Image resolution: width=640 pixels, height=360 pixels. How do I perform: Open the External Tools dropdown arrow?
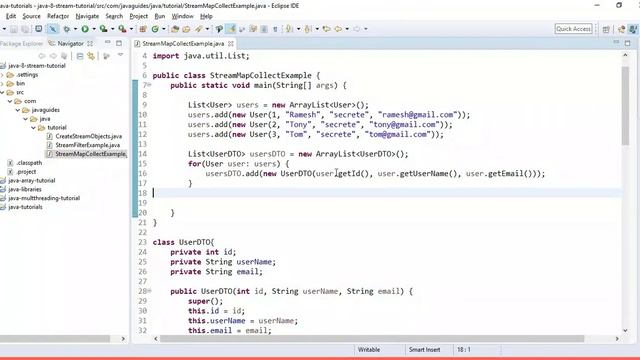(131, 29)
